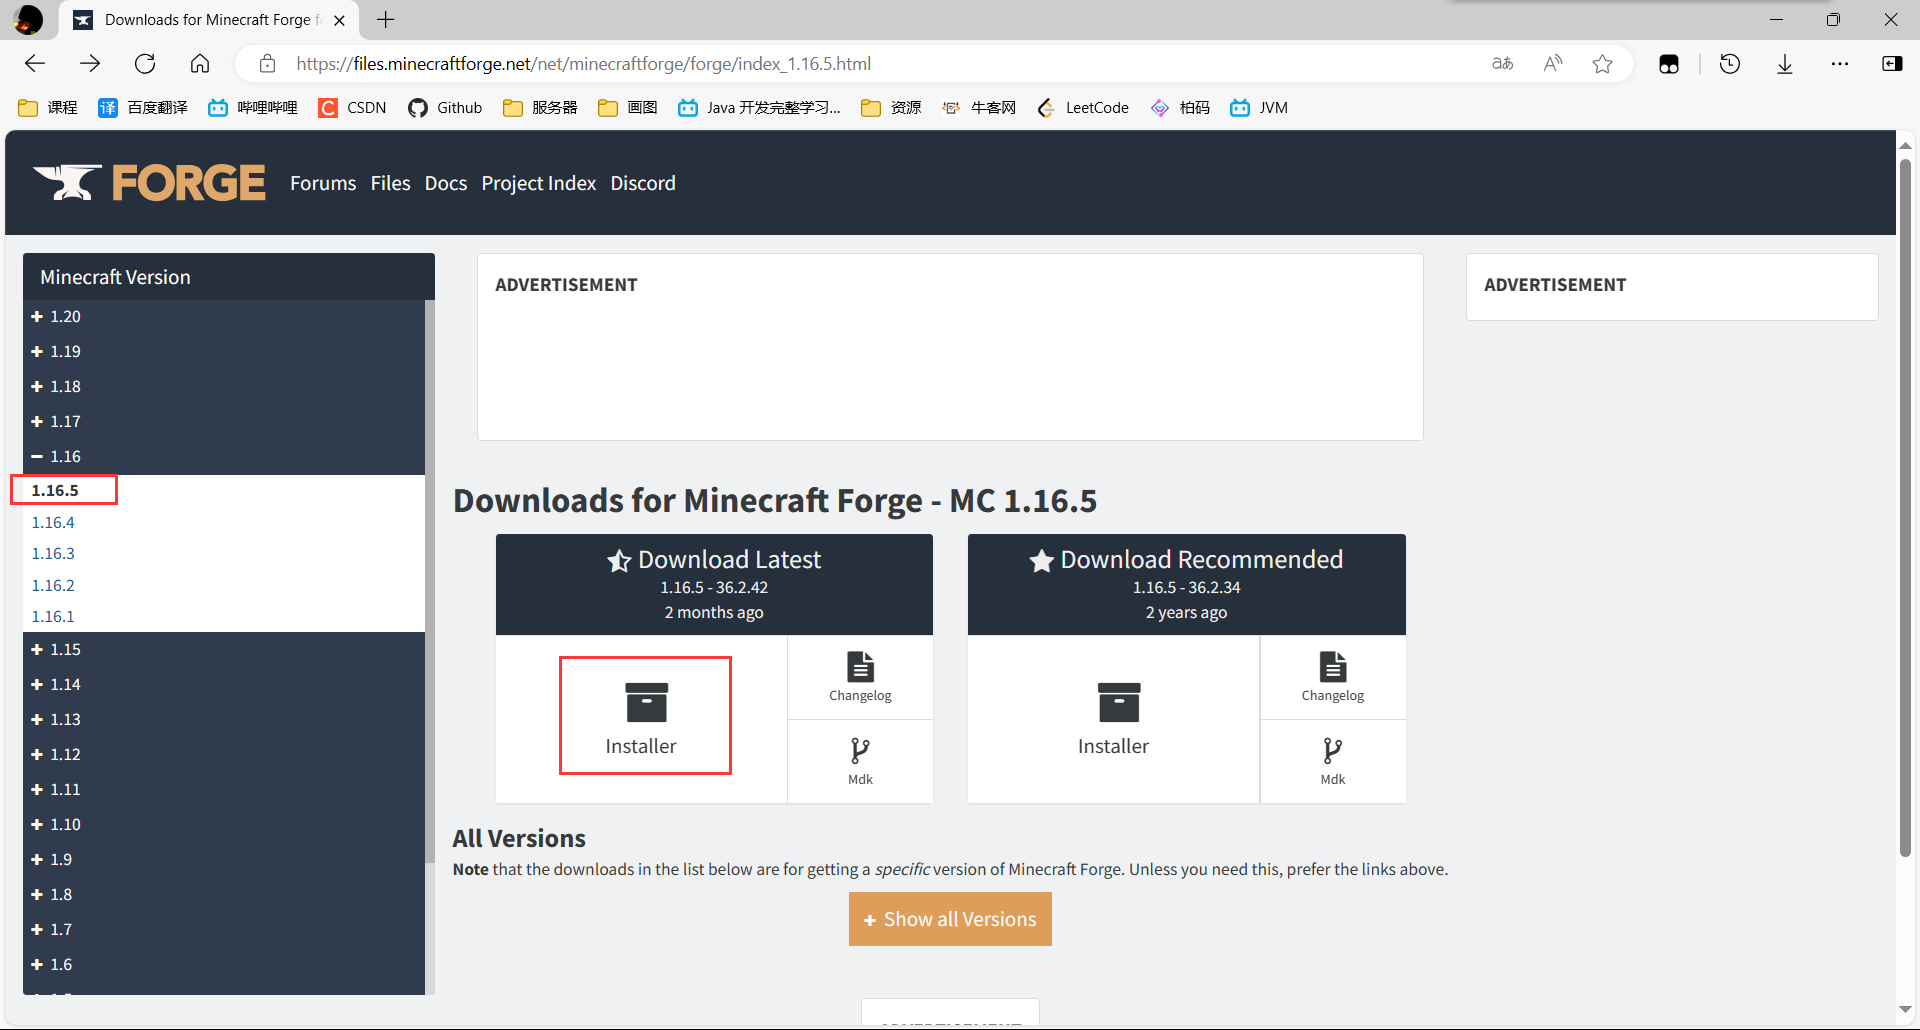Open the Files nav link

coord(390,183)
